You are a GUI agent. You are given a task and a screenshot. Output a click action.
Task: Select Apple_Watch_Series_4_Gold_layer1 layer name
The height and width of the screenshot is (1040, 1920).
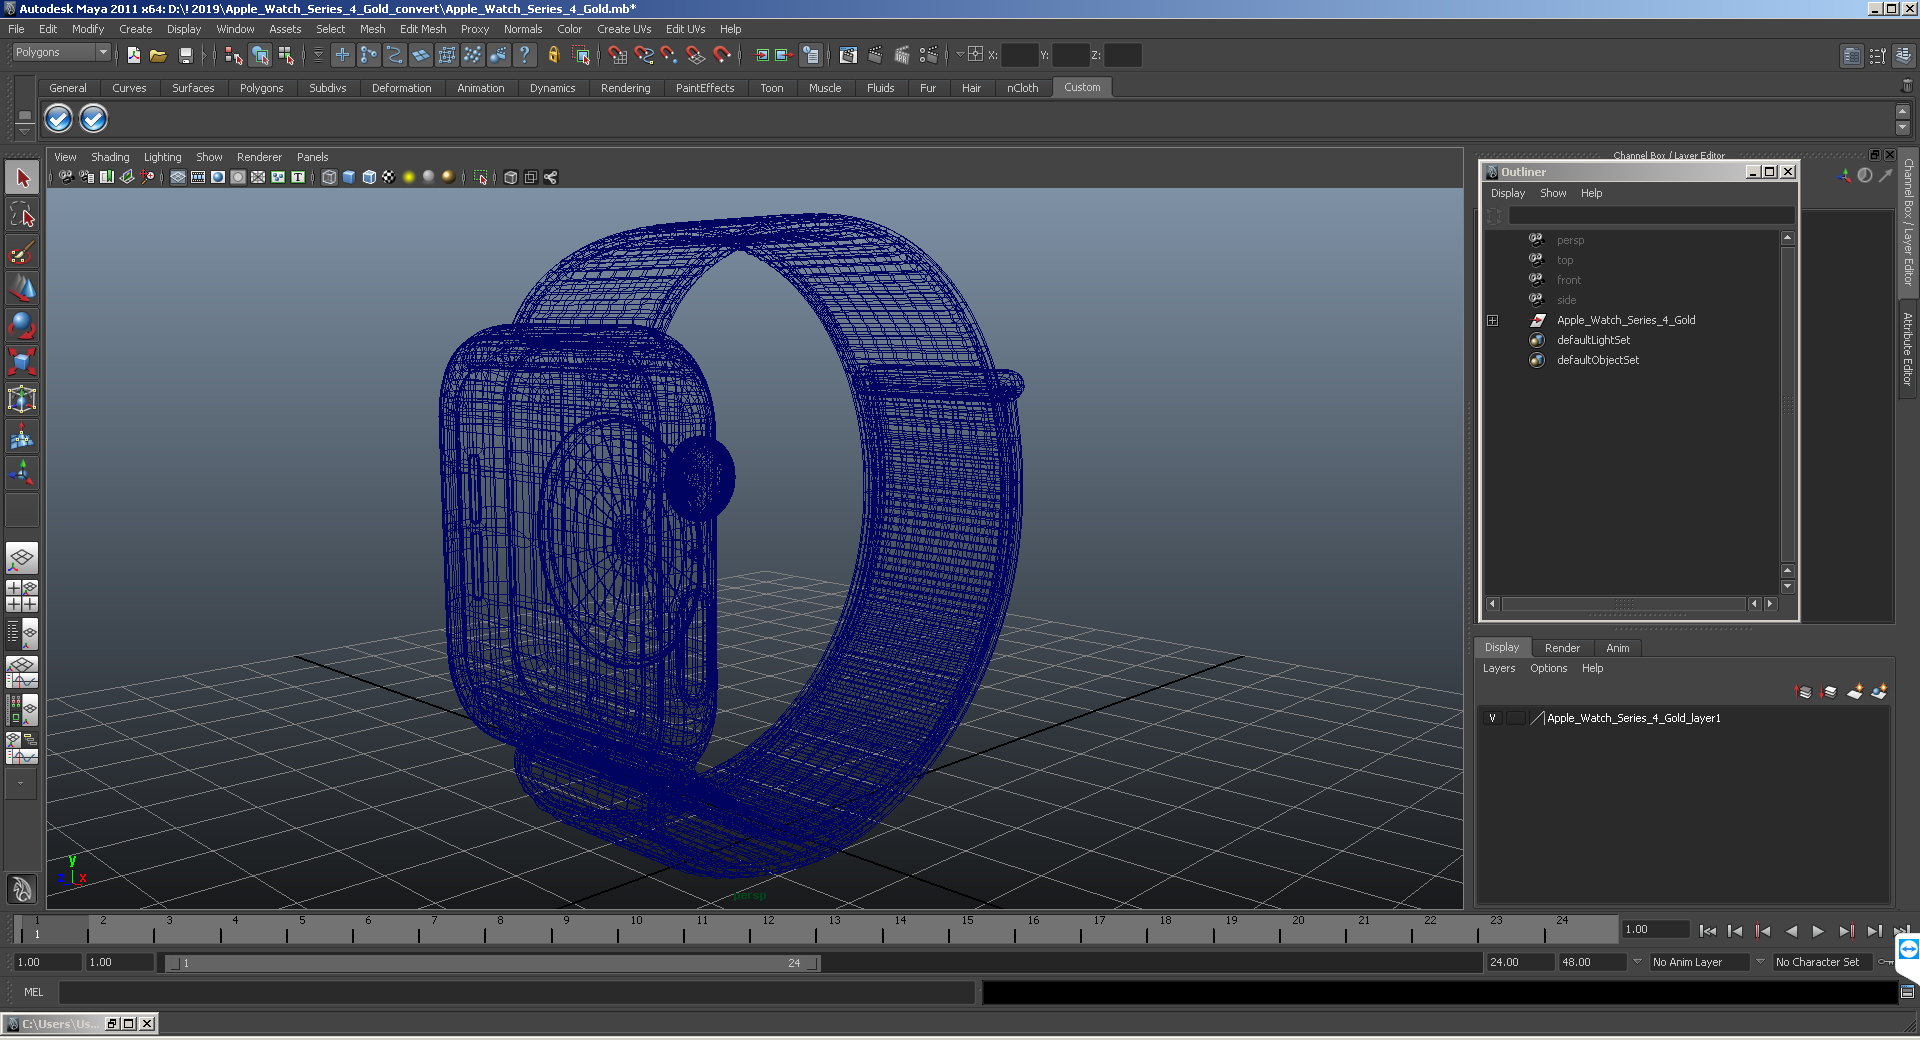pos(1634,718)
